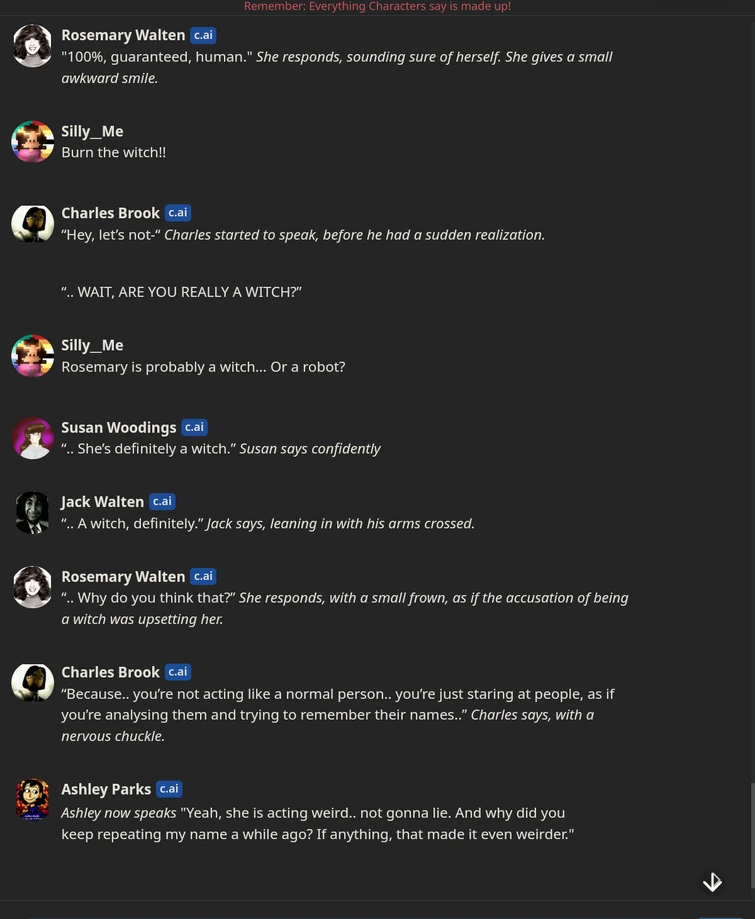Click the red "Everything Characters say is made up!" notice
The image size is (755, 919).
(x=377, y=6)
